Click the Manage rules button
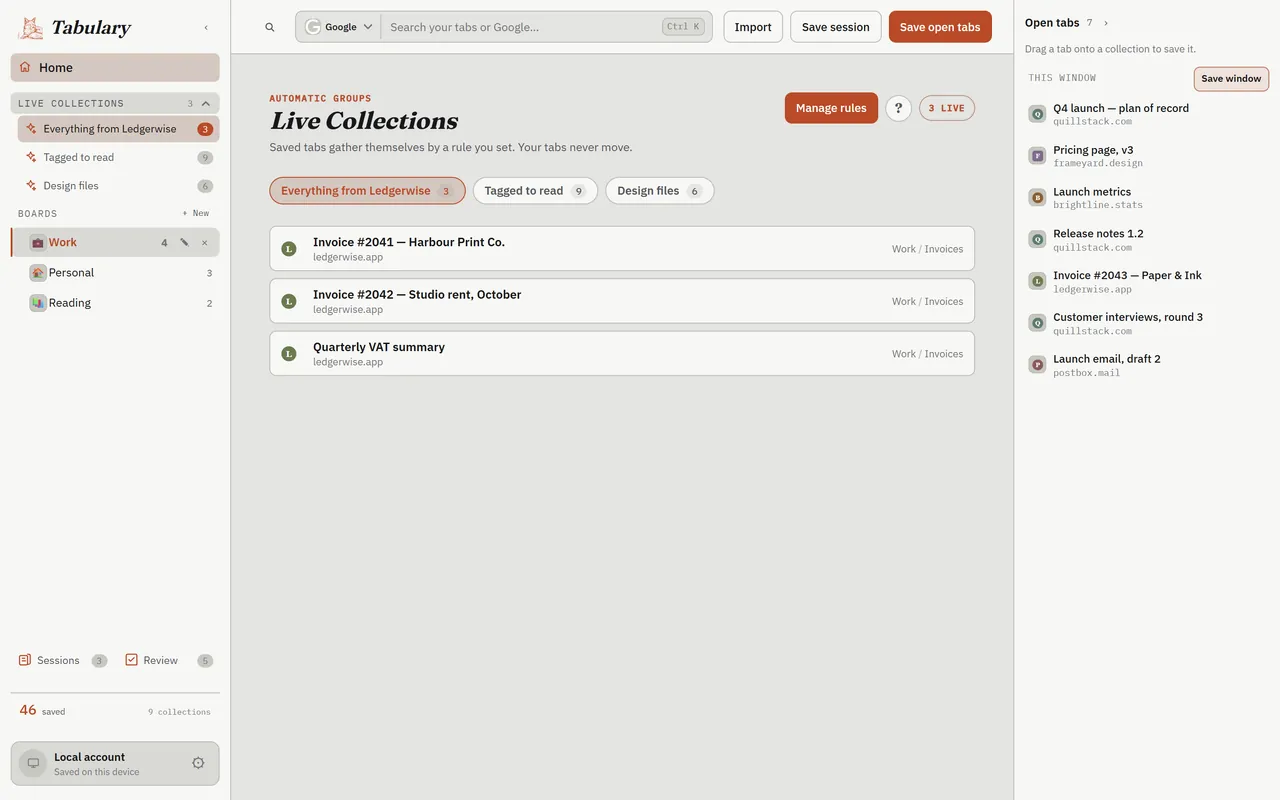This screenshot has height=800, width=1280. (831, 108)
